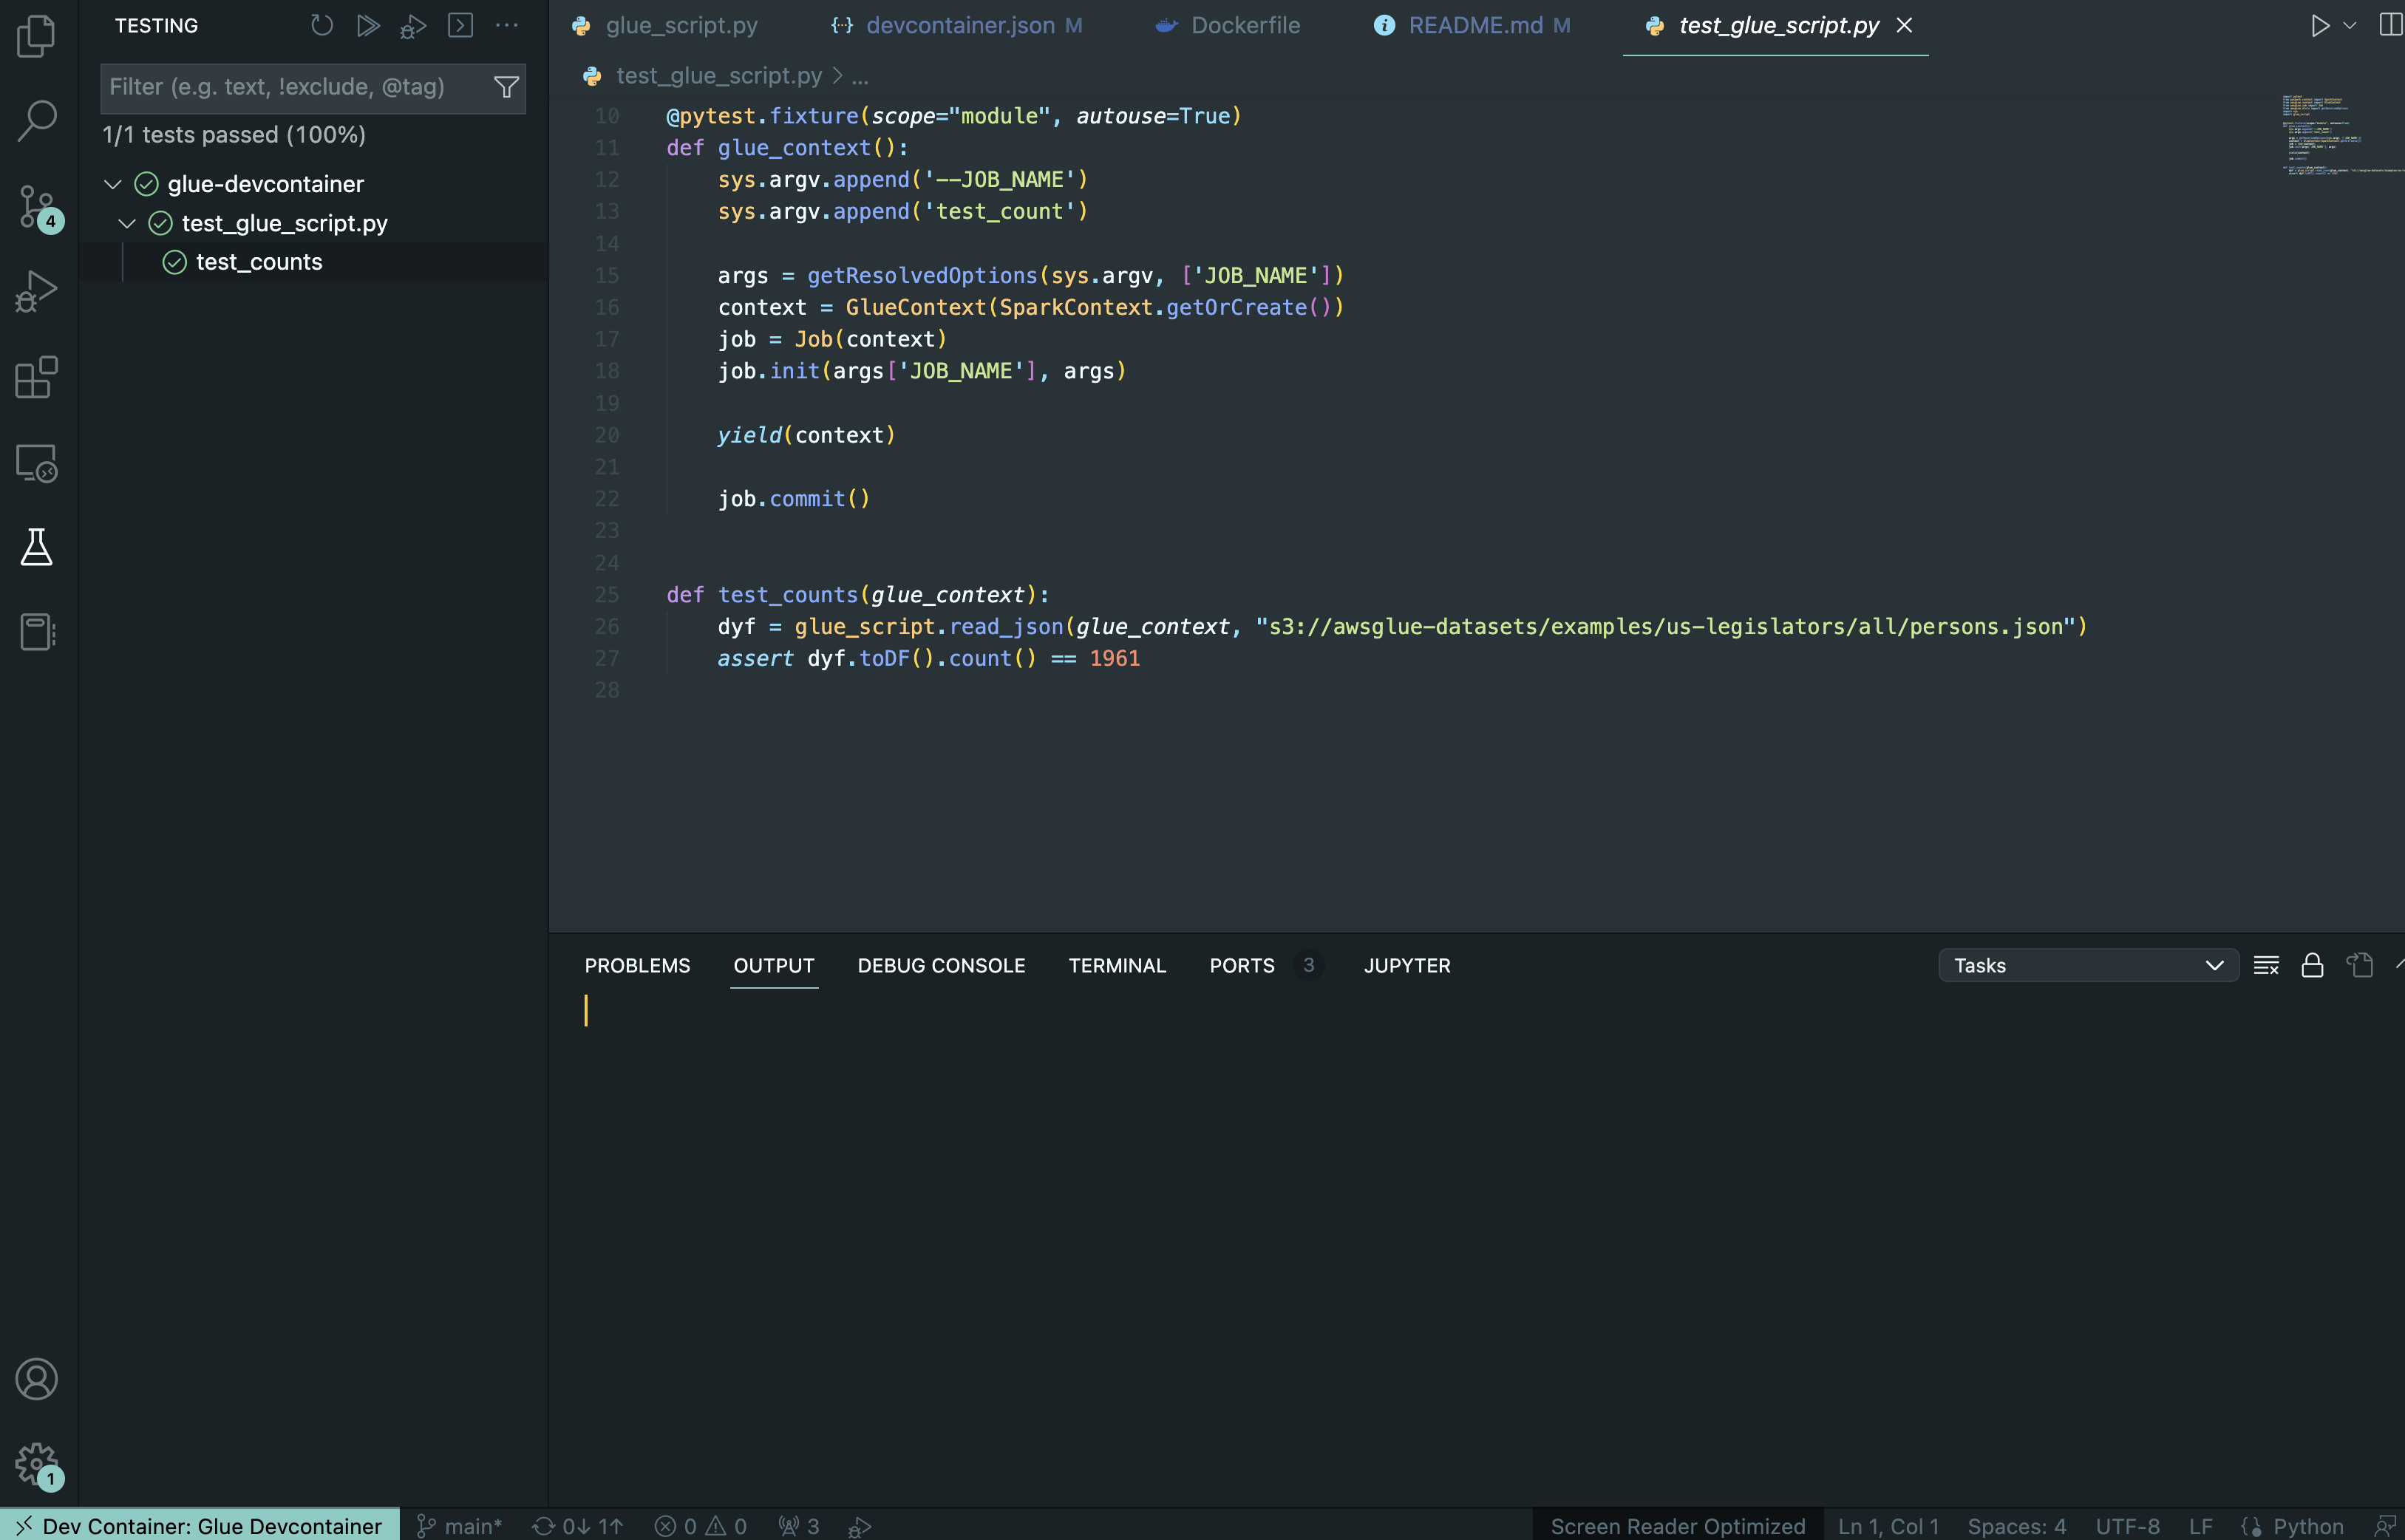Click Dev Container: Glue Devcontainer status button
This screenshot has height=1540, width=2405.
(x=200, y=1526)
